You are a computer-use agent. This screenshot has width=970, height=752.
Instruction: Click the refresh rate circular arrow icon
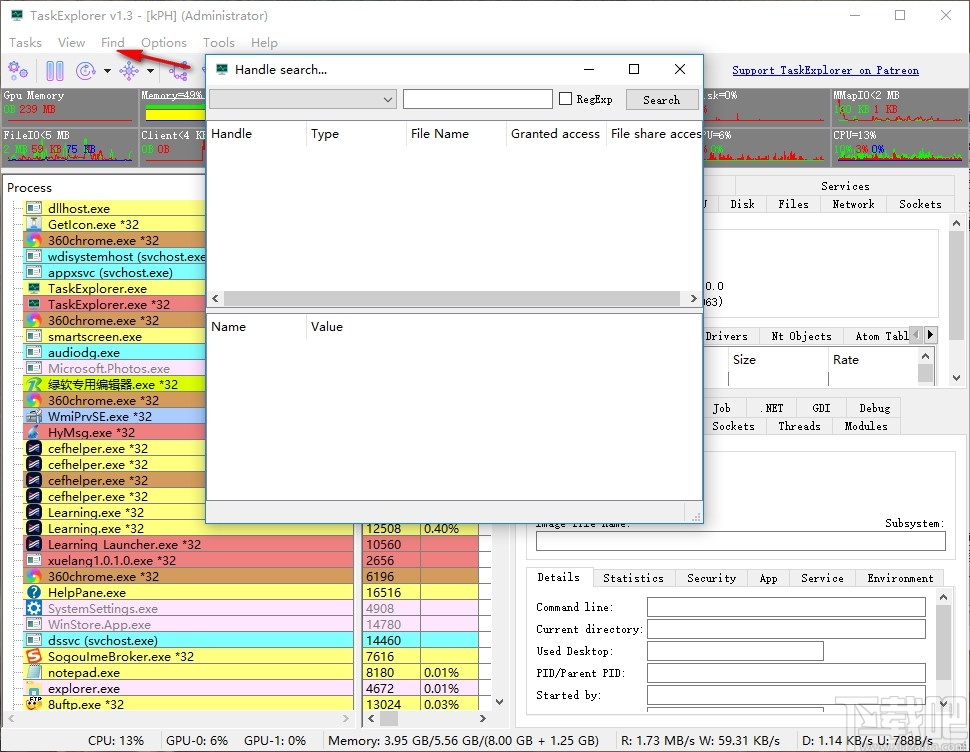coord(86,71)
